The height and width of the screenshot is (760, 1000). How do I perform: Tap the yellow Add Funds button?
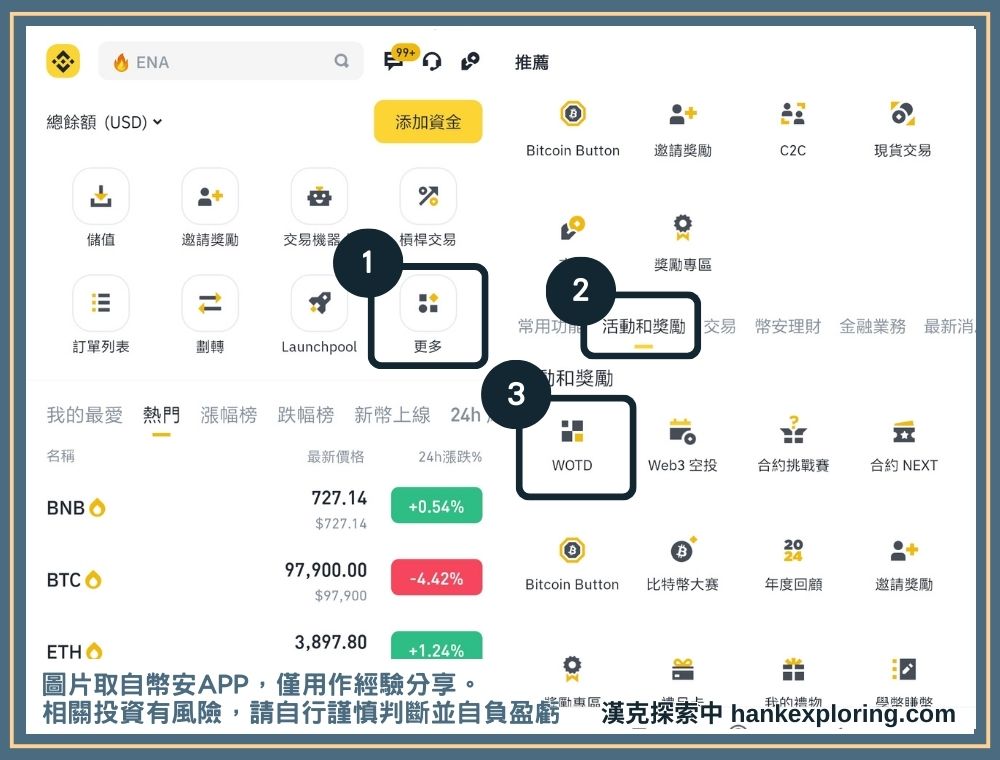tap(428, 121)
